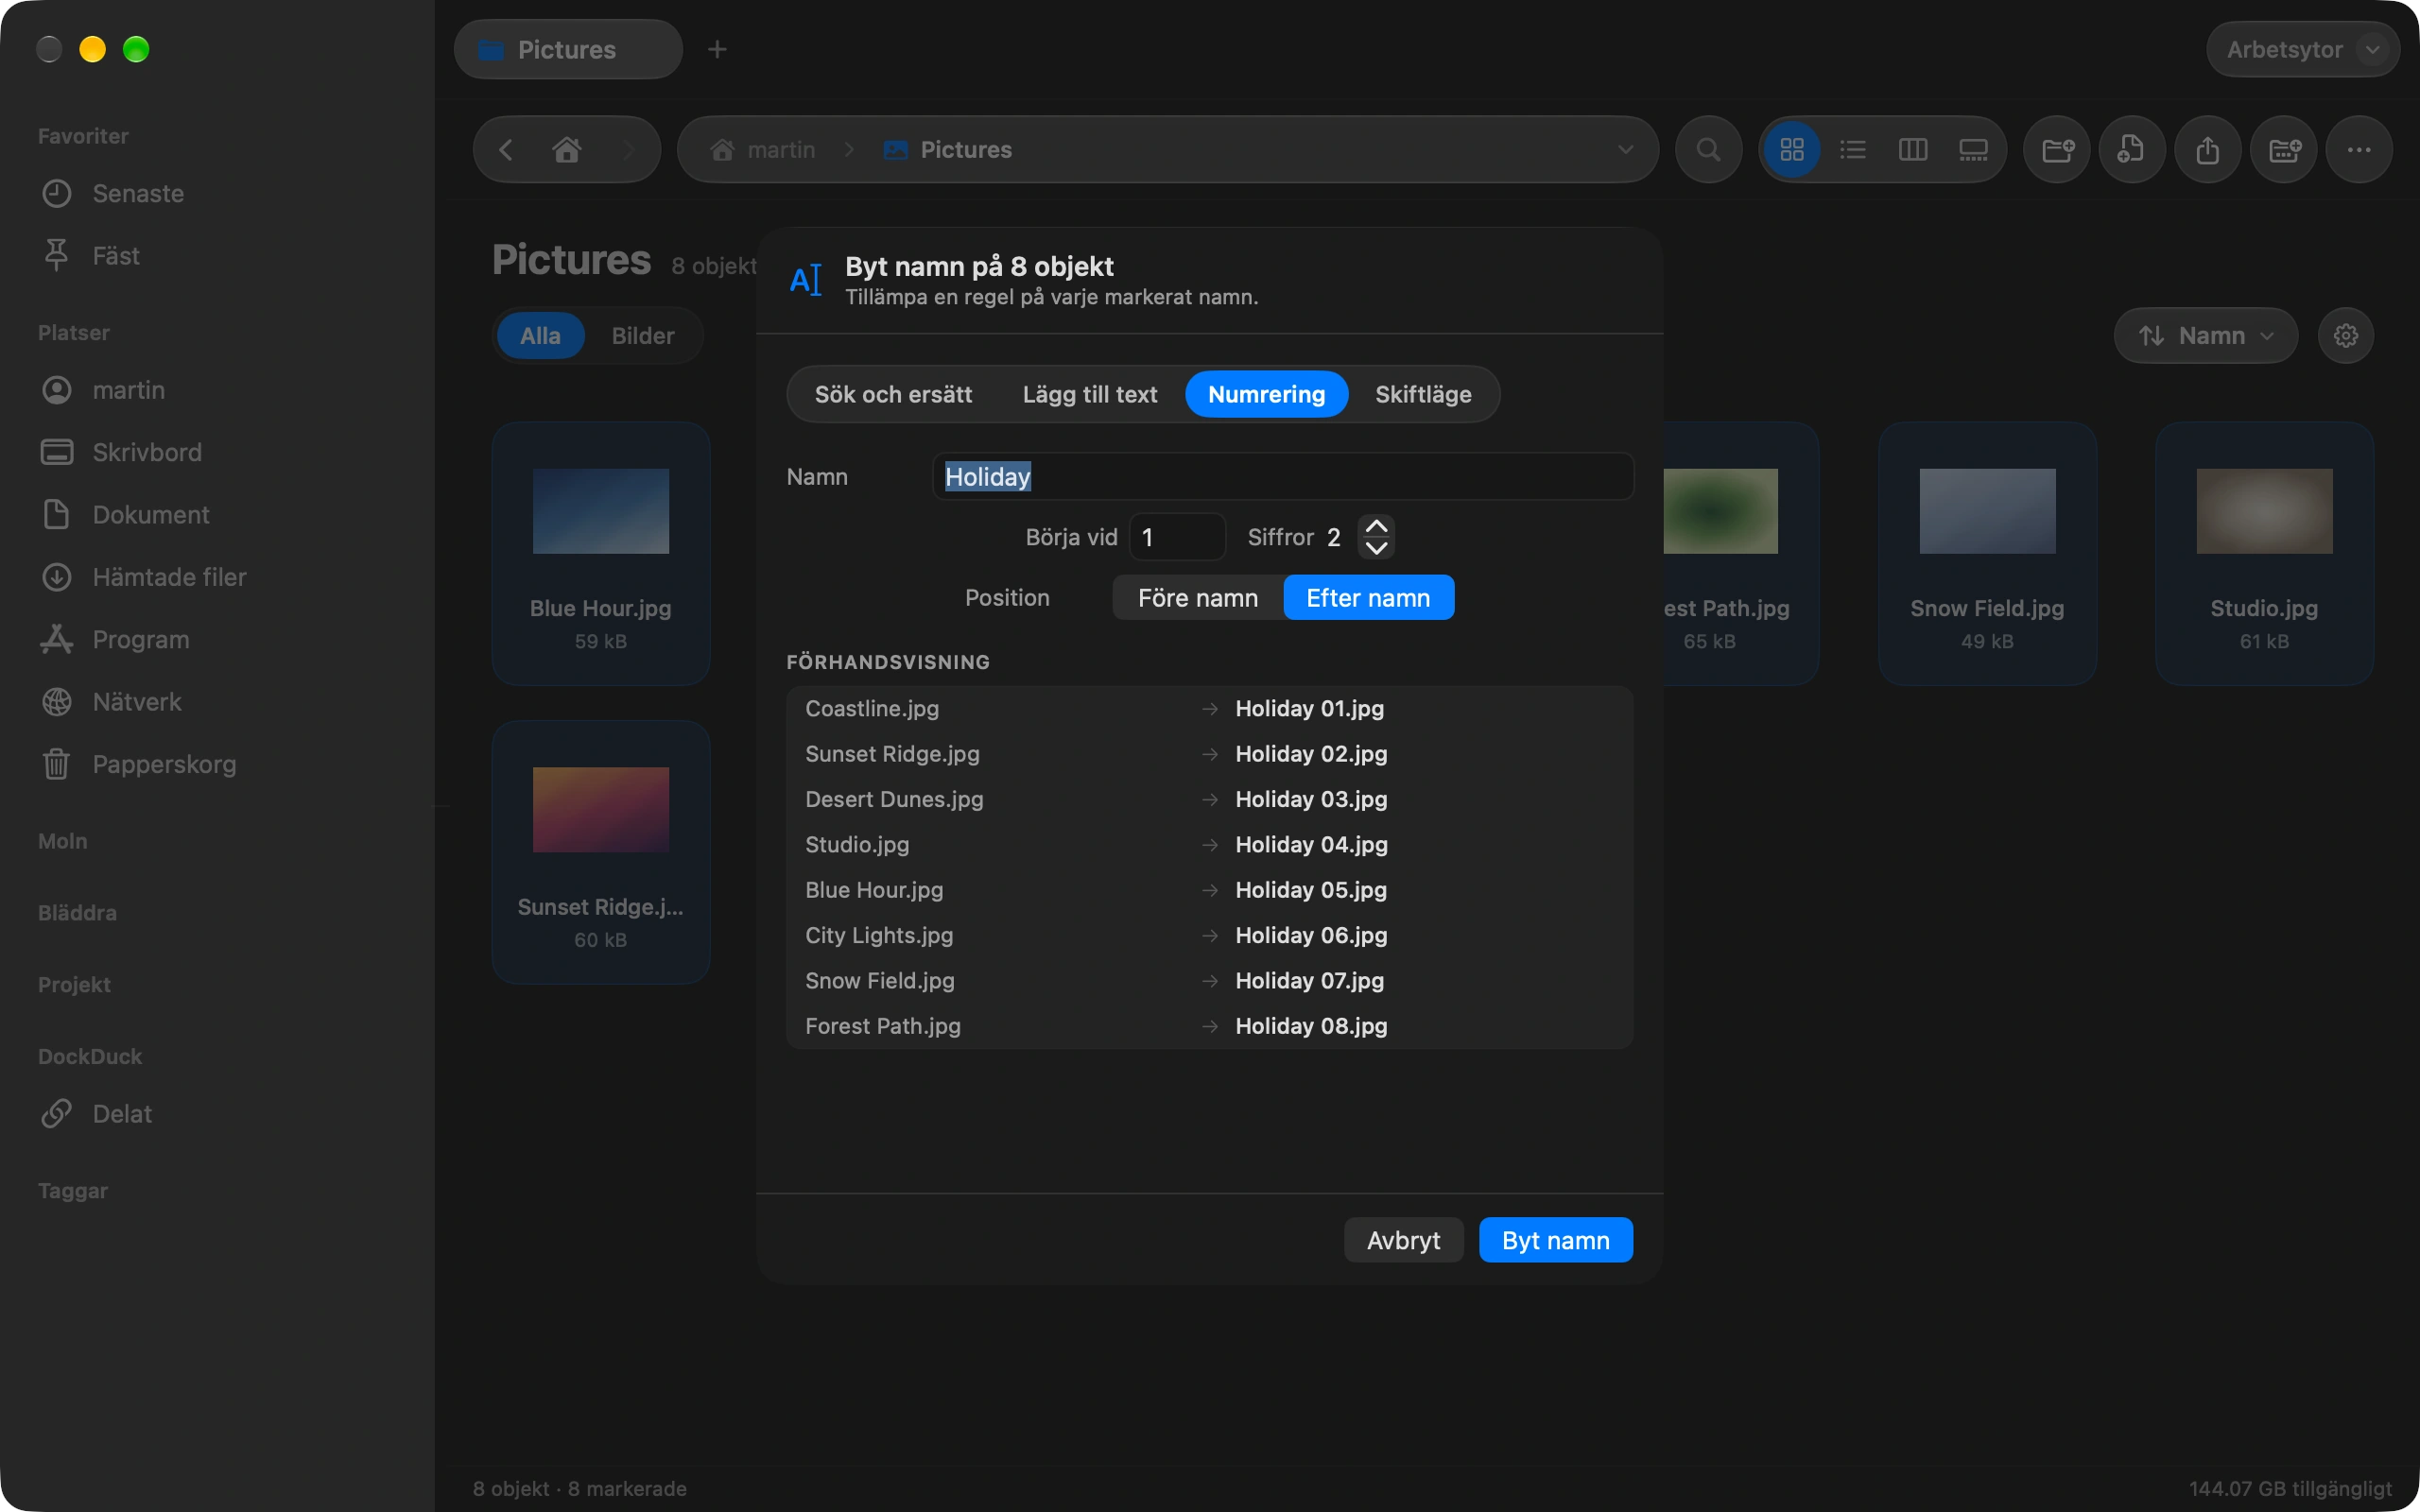Go back with the left arrow button

[x=506, y=150]
